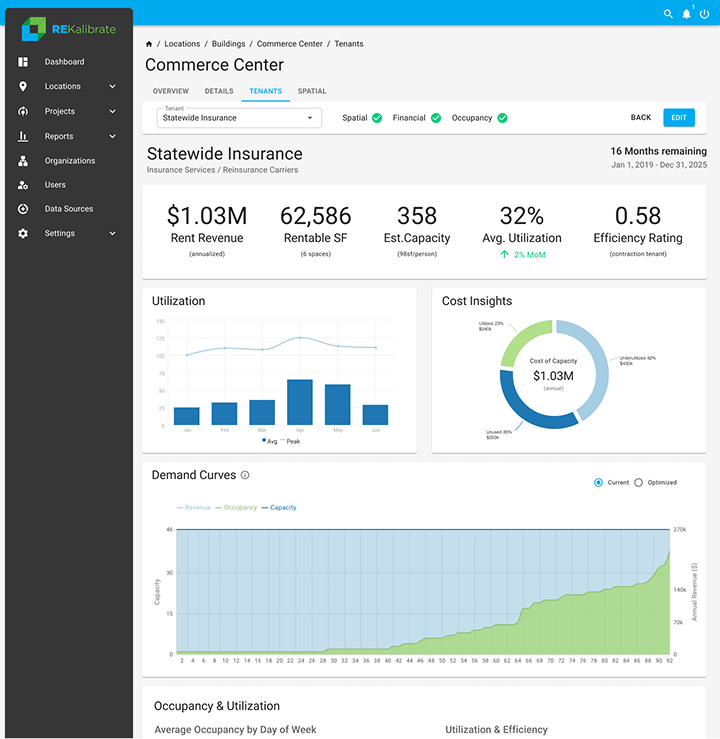This screenshot has height=739, width=720.
Task: Click the Financial green check icon
Action: [436, 118]
